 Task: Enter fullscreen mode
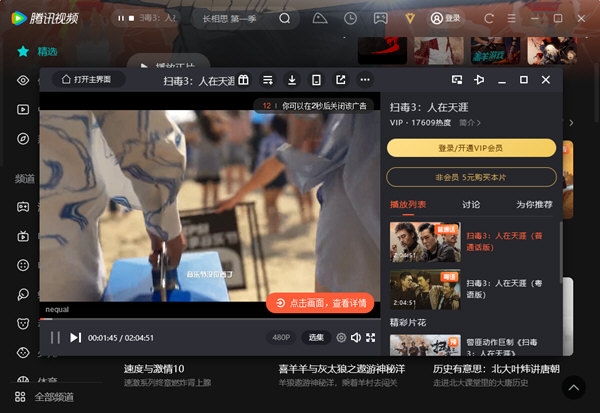[370, 338]
